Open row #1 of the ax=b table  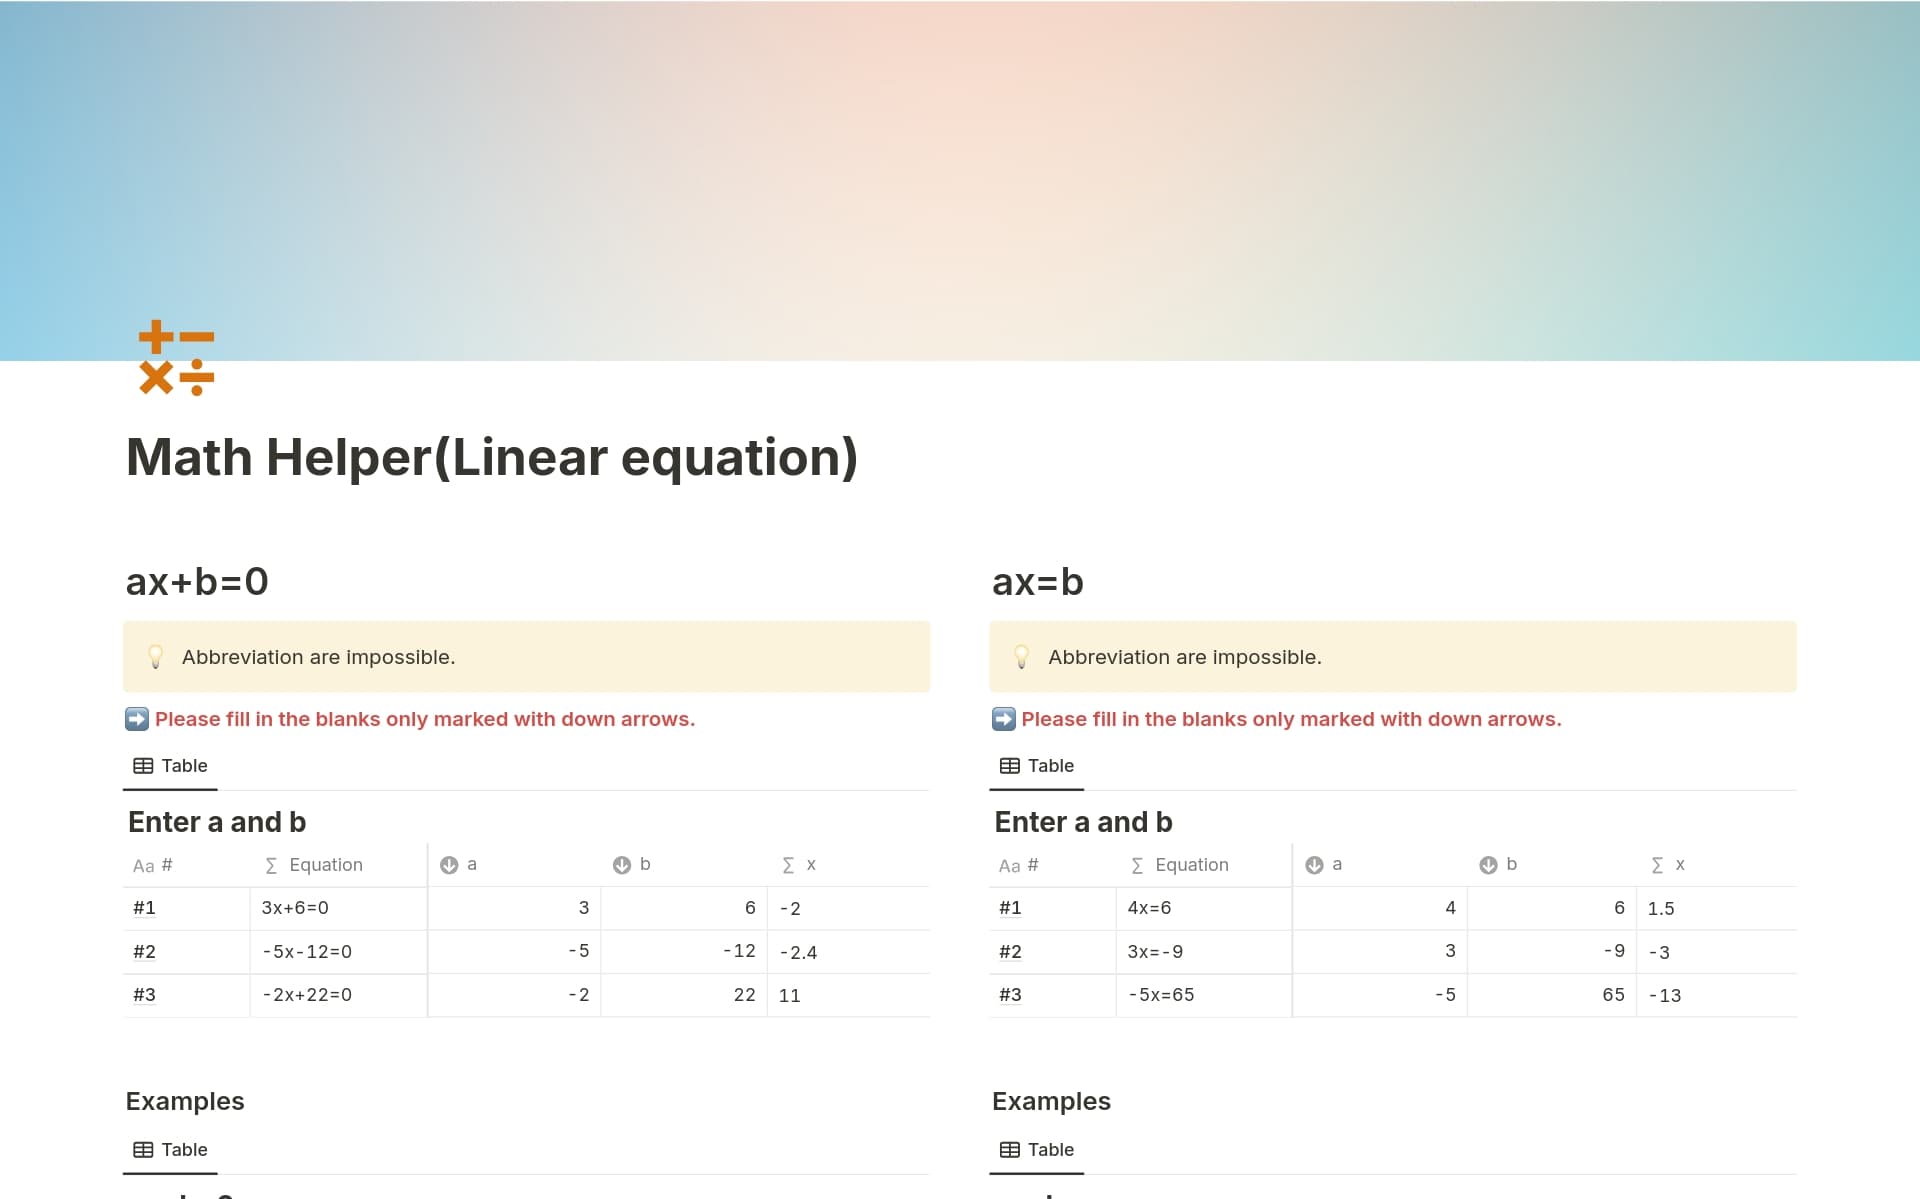tap(1011, 908)
